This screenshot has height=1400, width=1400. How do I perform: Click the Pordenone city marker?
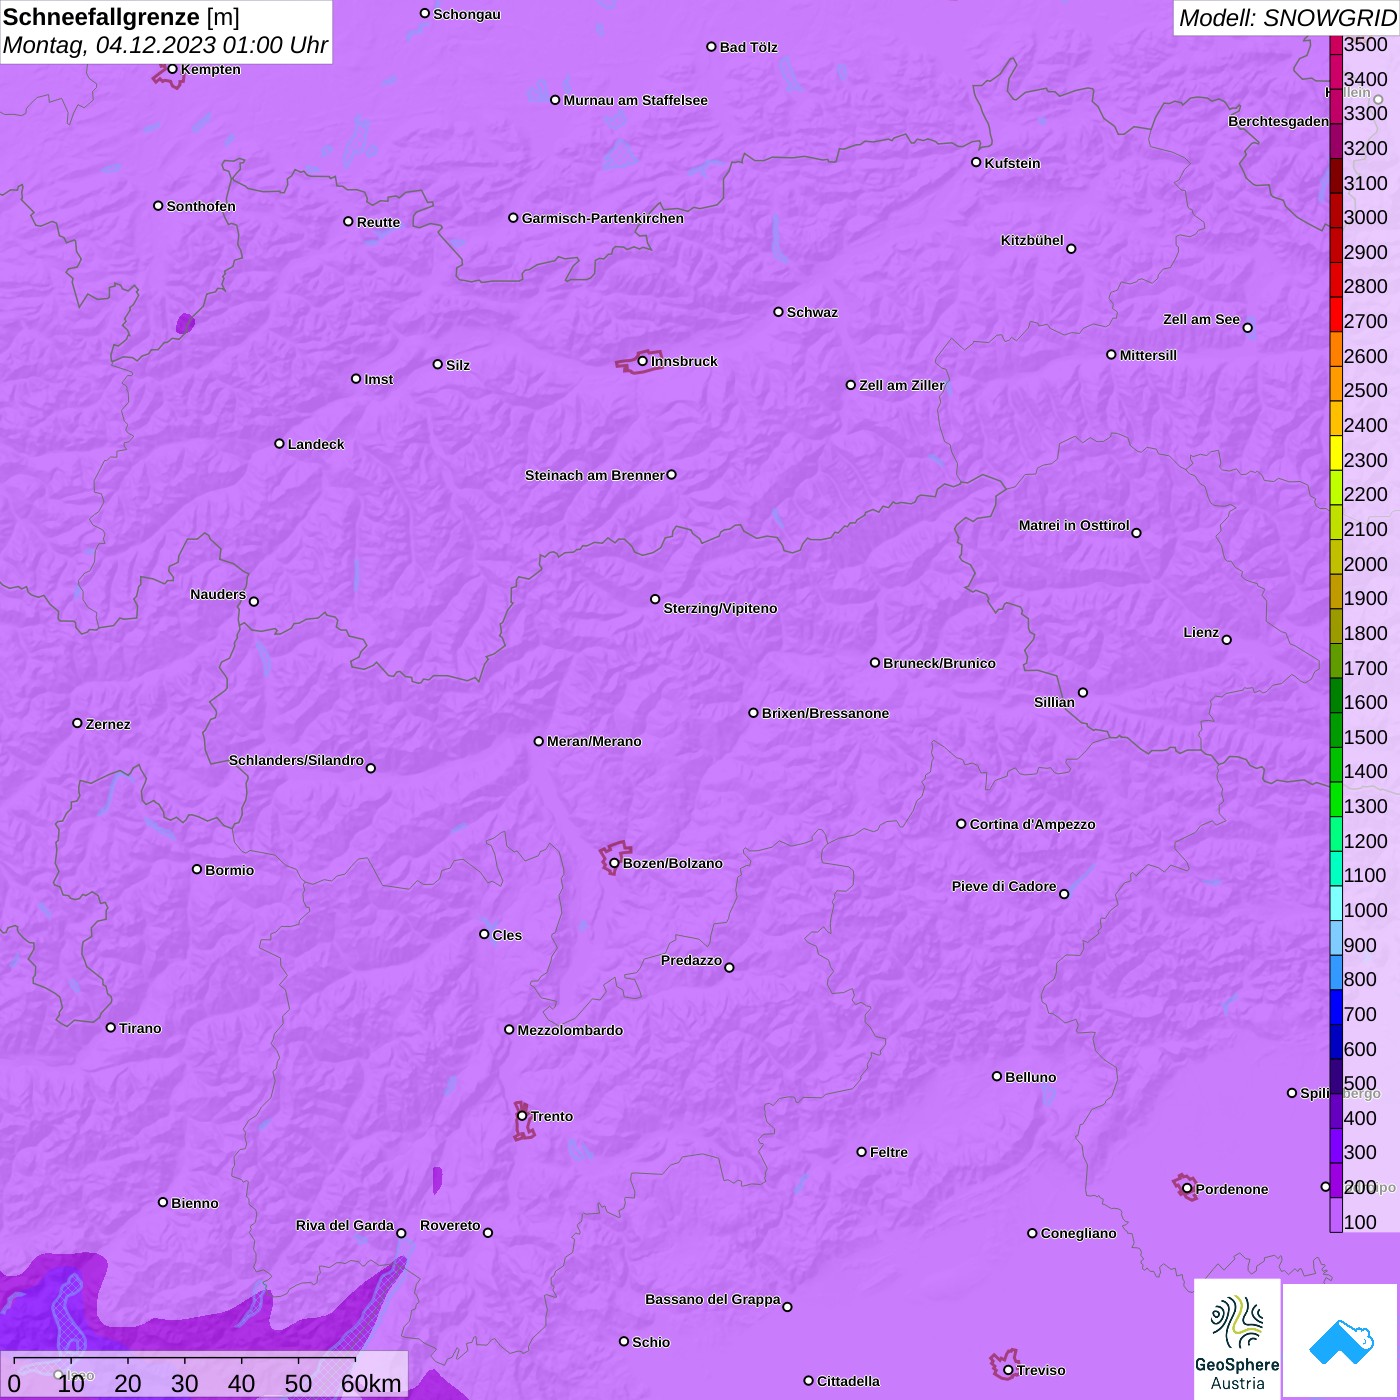[x=1187, y=1189]
